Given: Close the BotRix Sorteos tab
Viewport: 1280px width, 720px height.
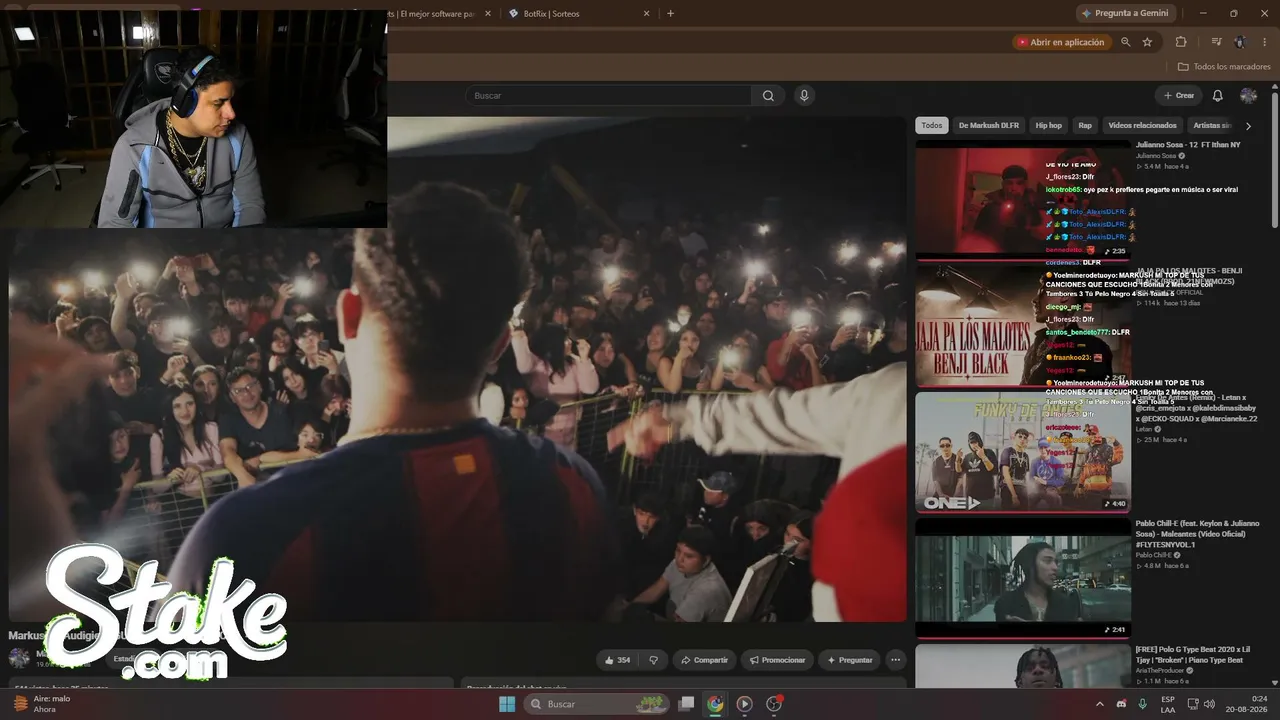Looking at the screenshot, I should click(x=646, y=14).
